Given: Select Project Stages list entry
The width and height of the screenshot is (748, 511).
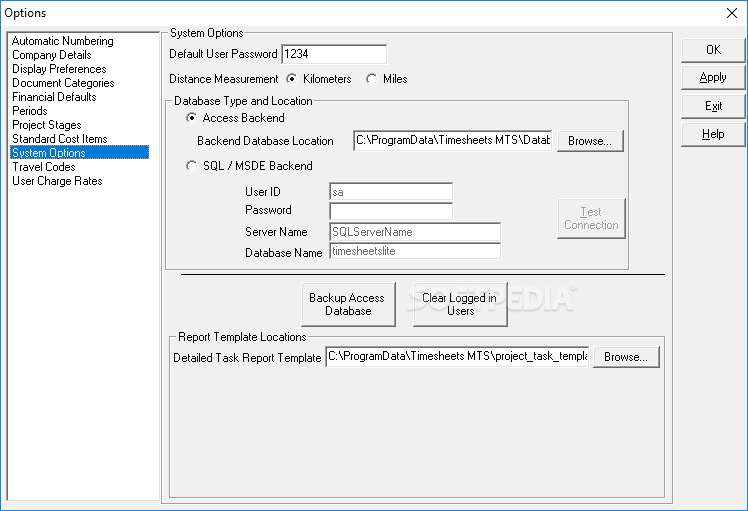Looking at the screenshot, I should [x=47, y=125].
